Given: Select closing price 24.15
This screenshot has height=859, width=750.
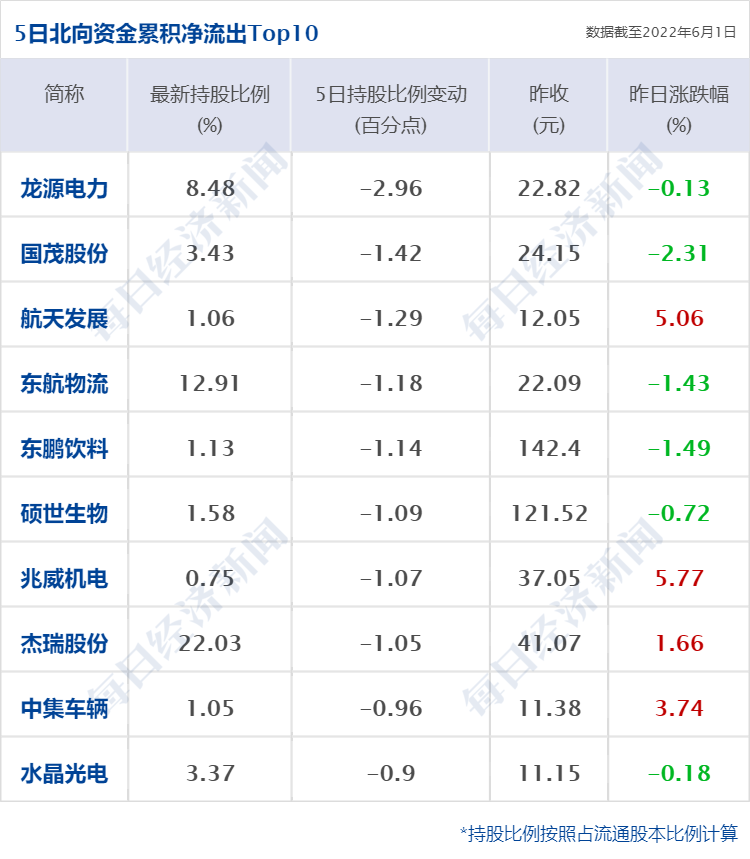Looking at the screenshot, I should point(549,253).
